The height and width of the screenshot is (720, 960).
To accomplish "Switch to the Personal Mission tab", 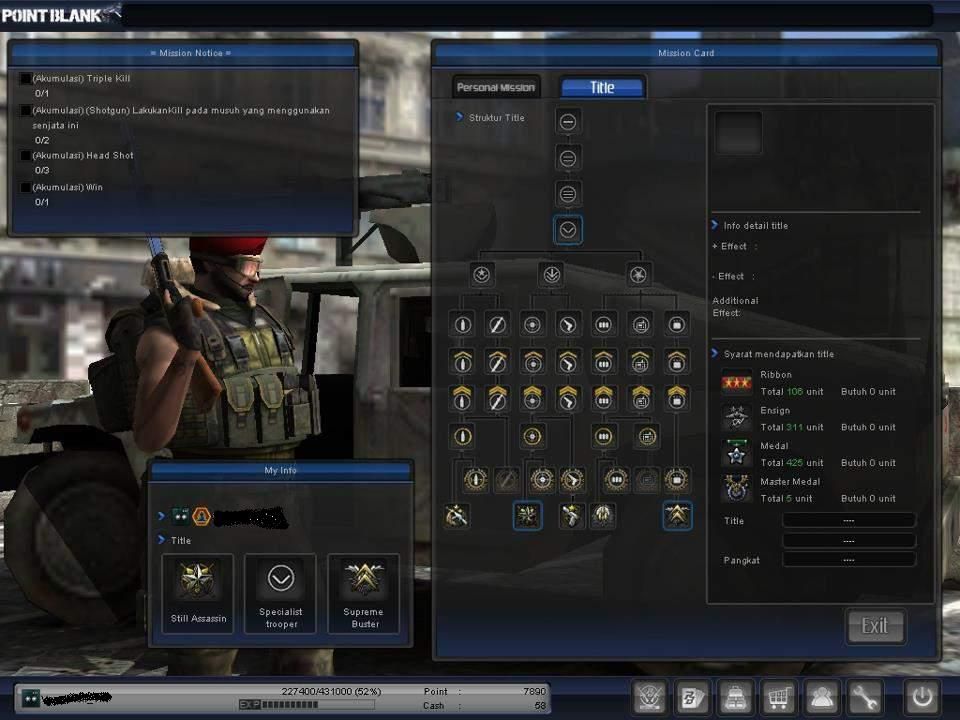I will pyautogui.click(x=496, y=88).
